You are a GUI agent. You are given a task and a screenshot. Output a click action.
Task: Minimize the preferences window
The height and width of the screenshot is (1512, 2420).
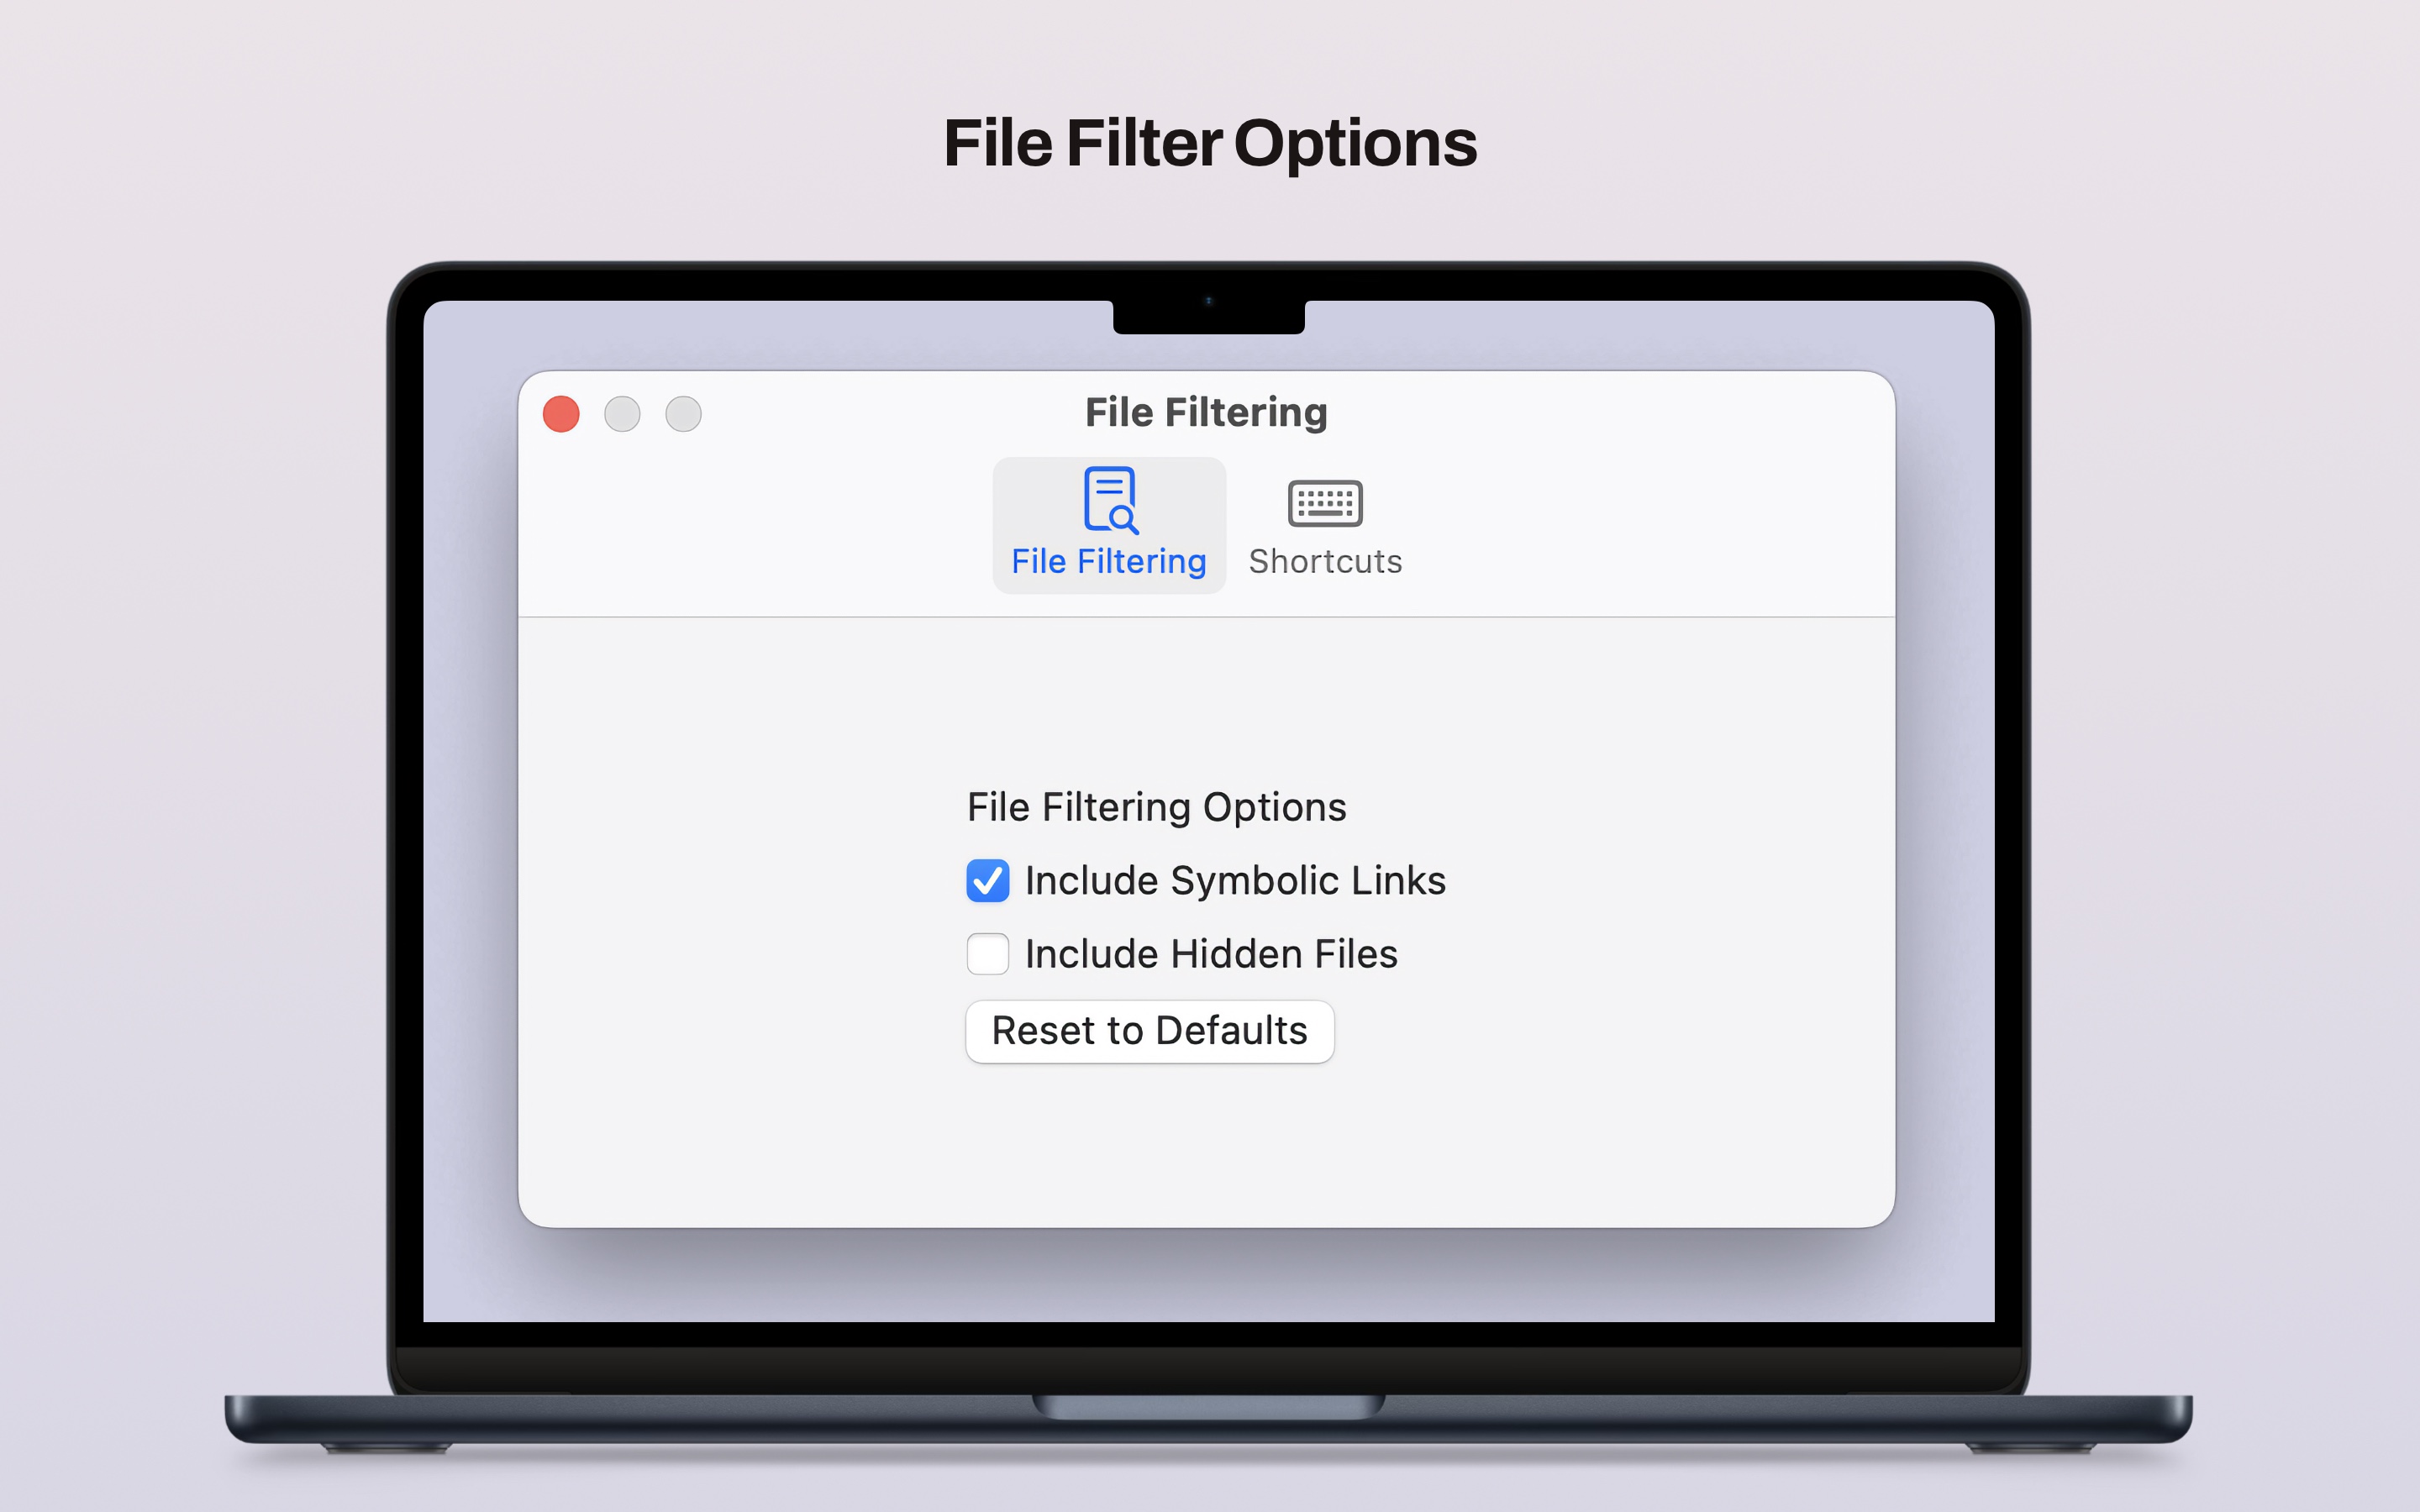pyautogui.click(x=622, y=413)
